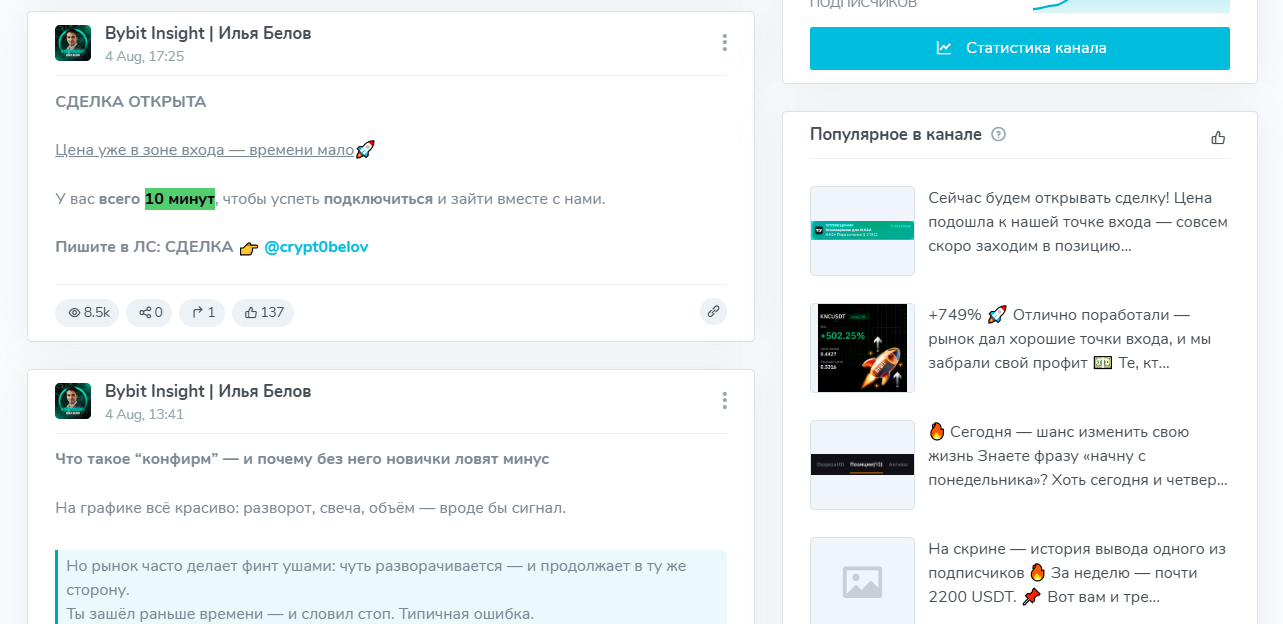The width and height of the screenshot is (1283, 624).
Task: Click help question mark next to Популярное в канале
Action: 998,135
